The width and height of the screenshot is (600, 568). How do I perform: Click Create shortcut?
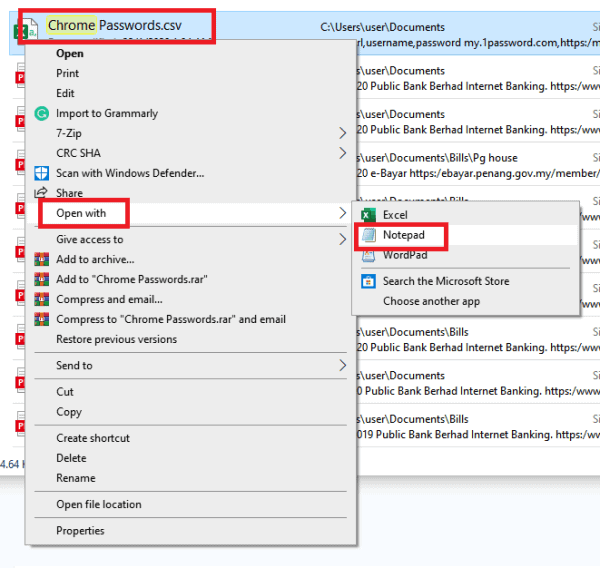(x=93, y=438)
